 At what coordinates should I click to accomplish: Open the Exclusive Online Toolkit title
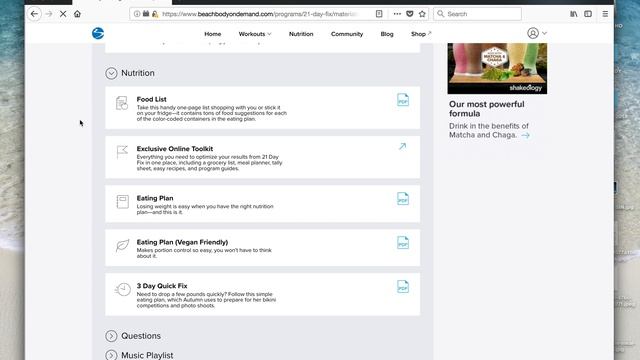(175, 149)
